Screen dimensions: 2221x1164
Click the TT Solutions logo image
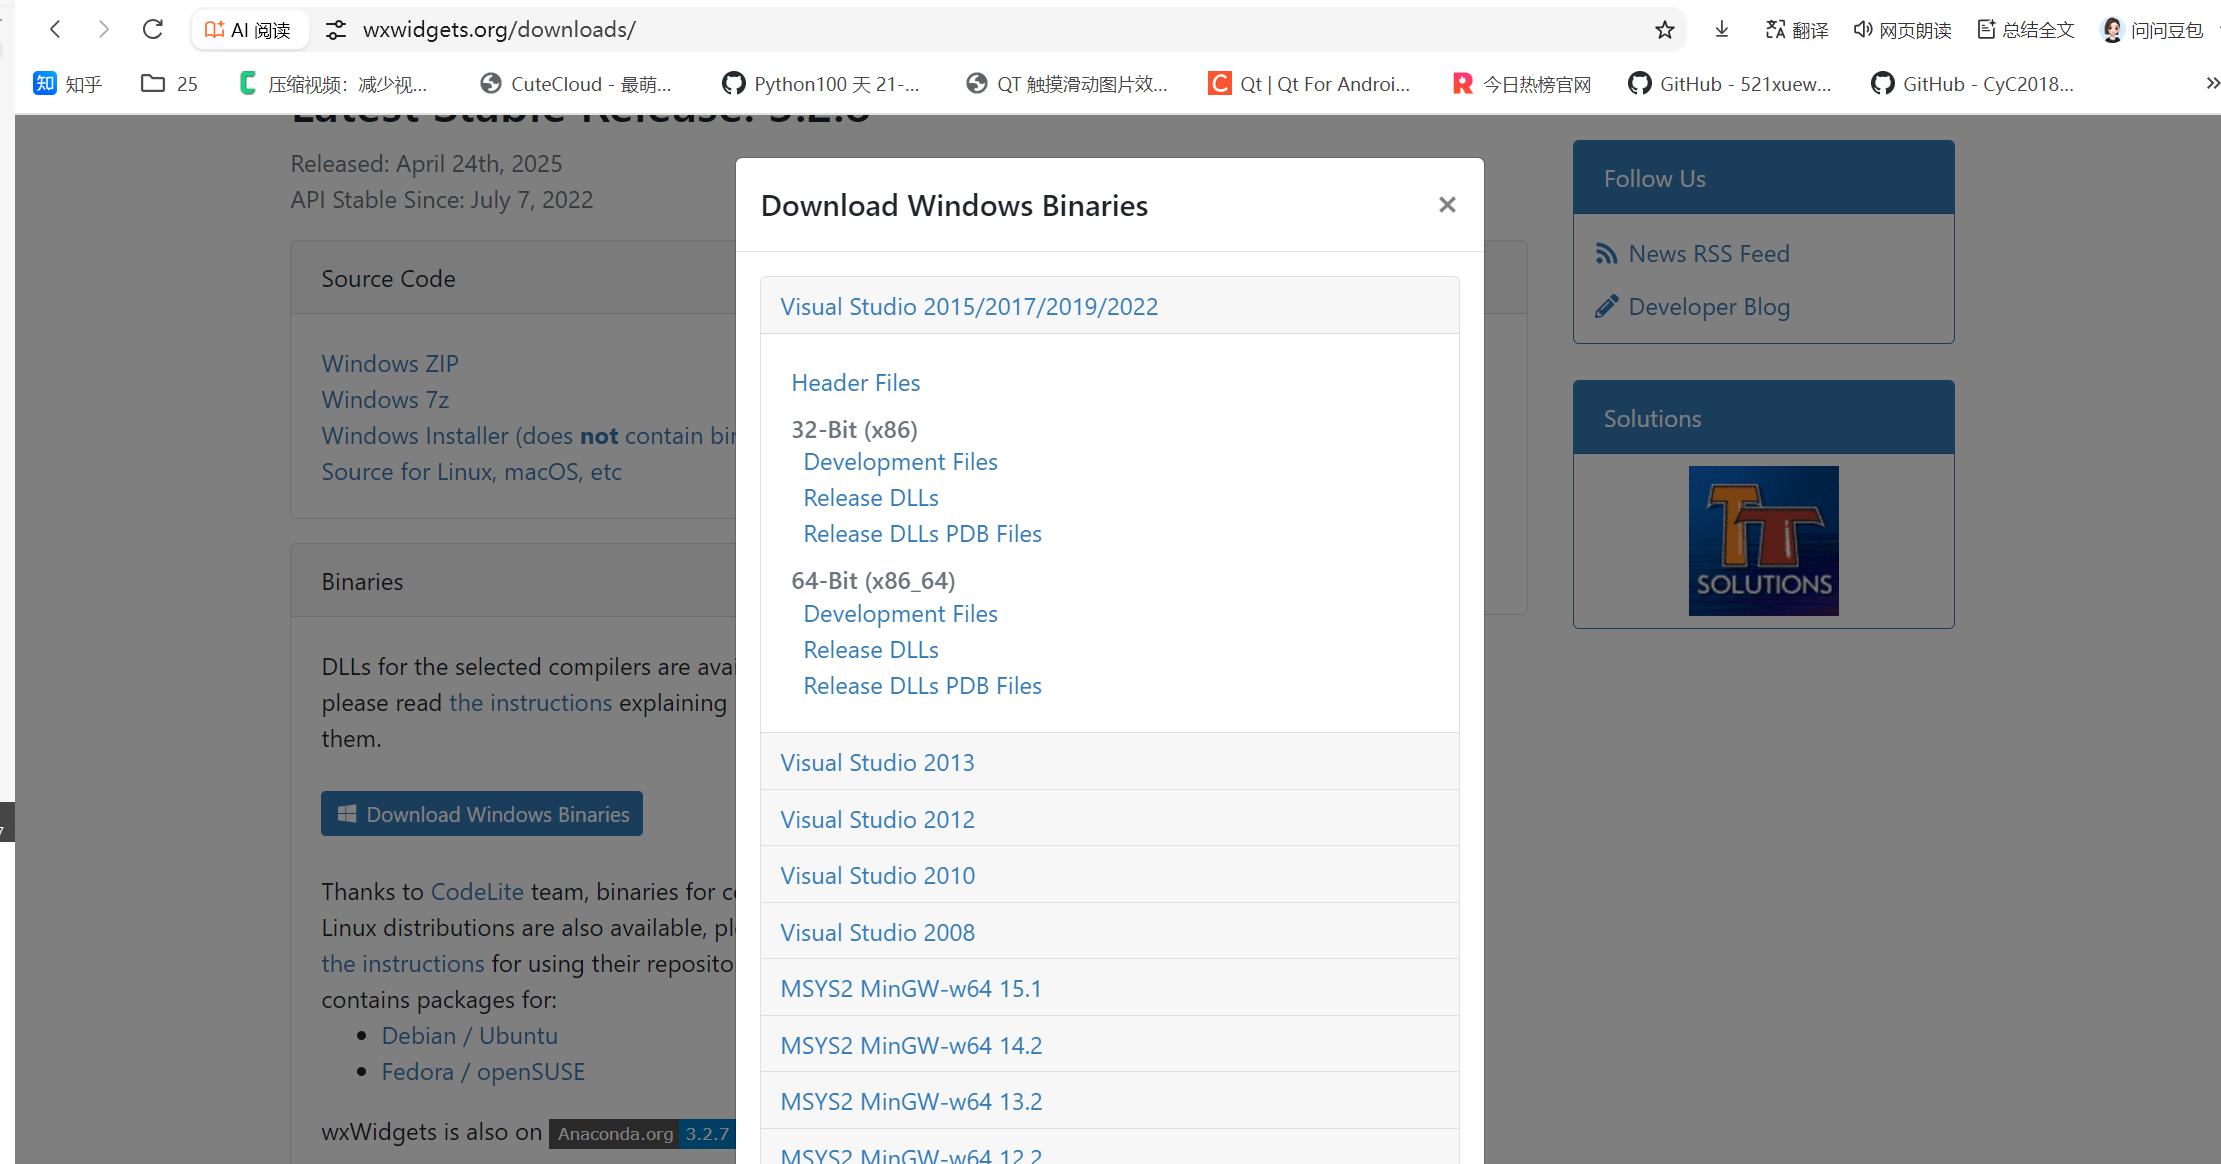point(1763,540)
